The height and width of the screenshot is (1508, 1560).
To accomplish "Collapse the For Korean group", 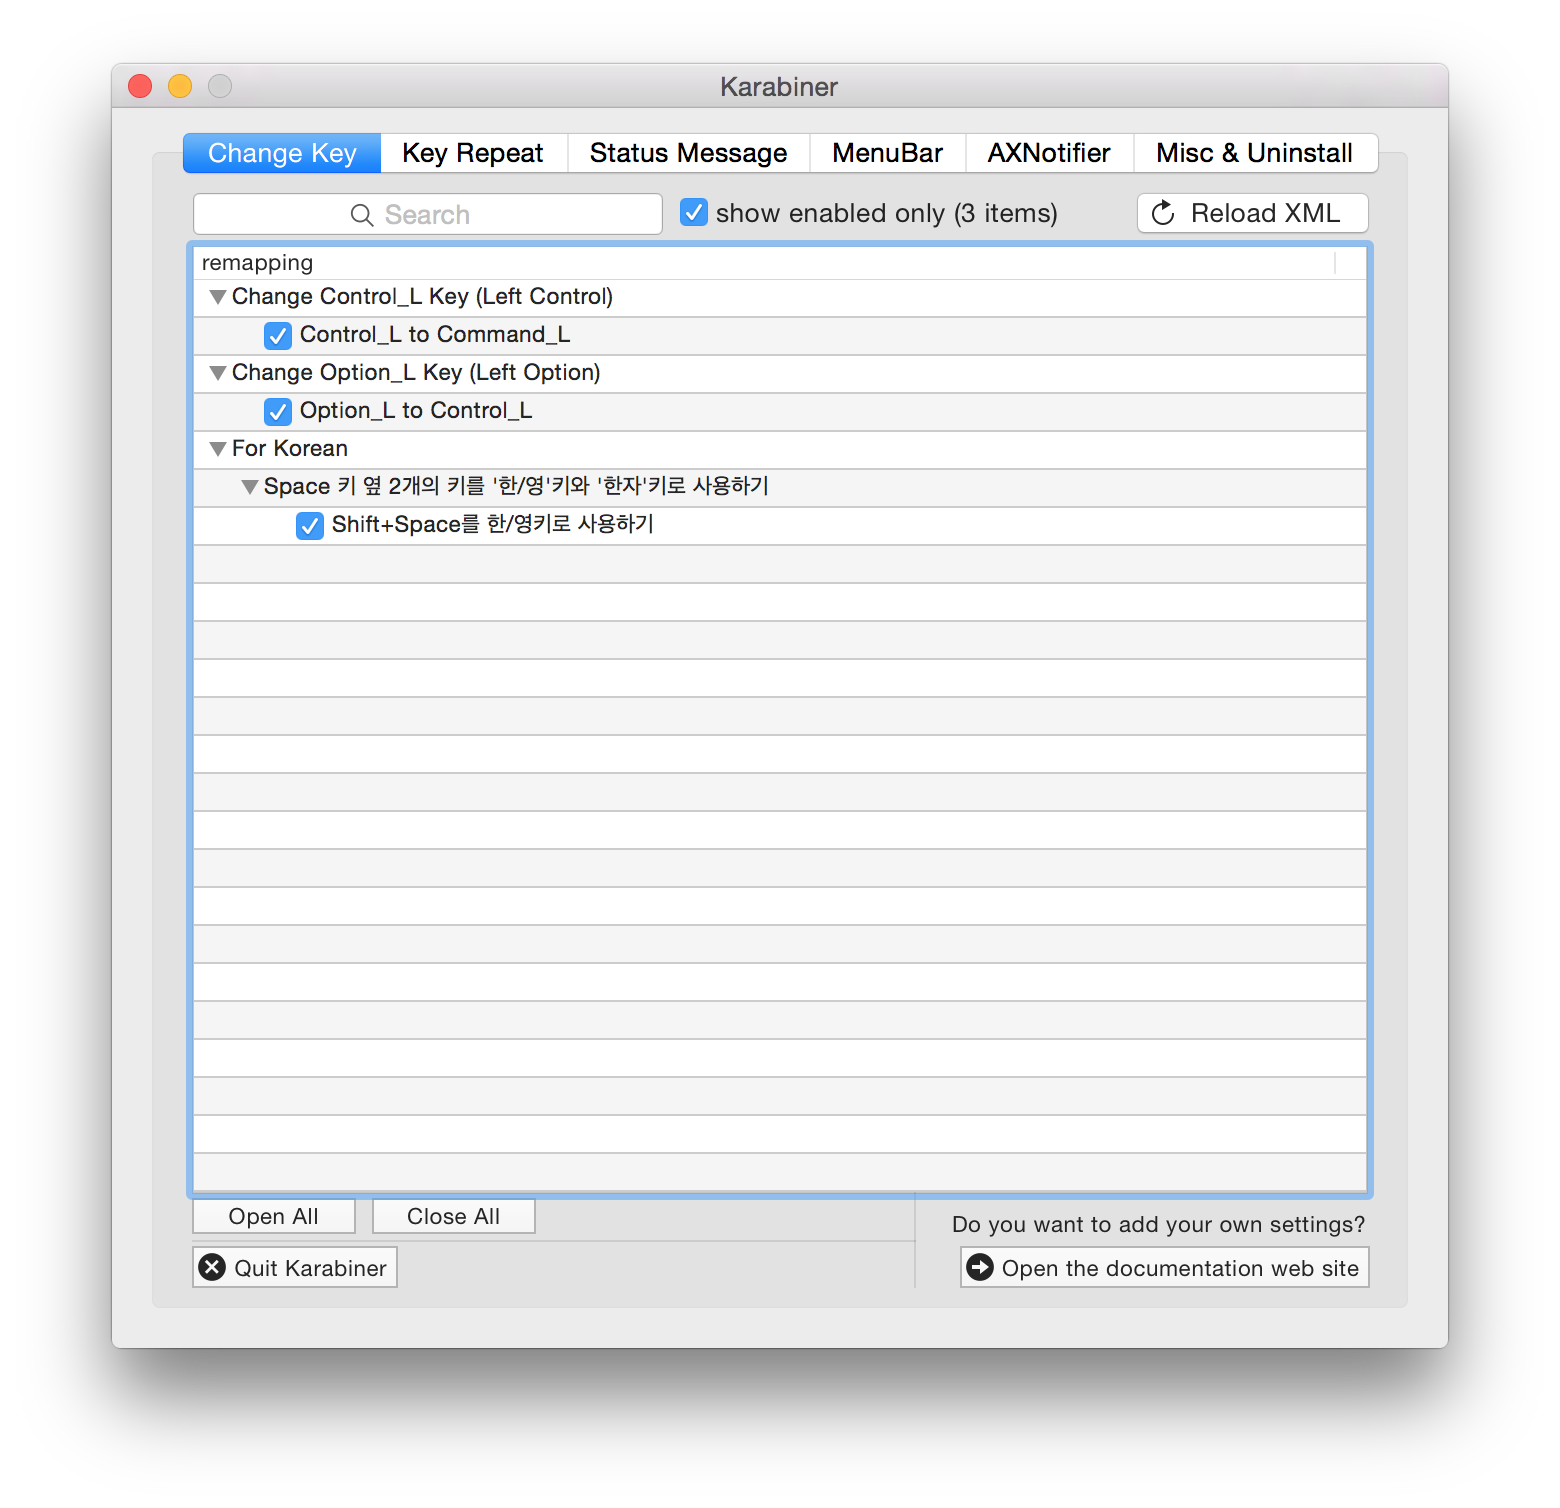I will pos(217,449).
